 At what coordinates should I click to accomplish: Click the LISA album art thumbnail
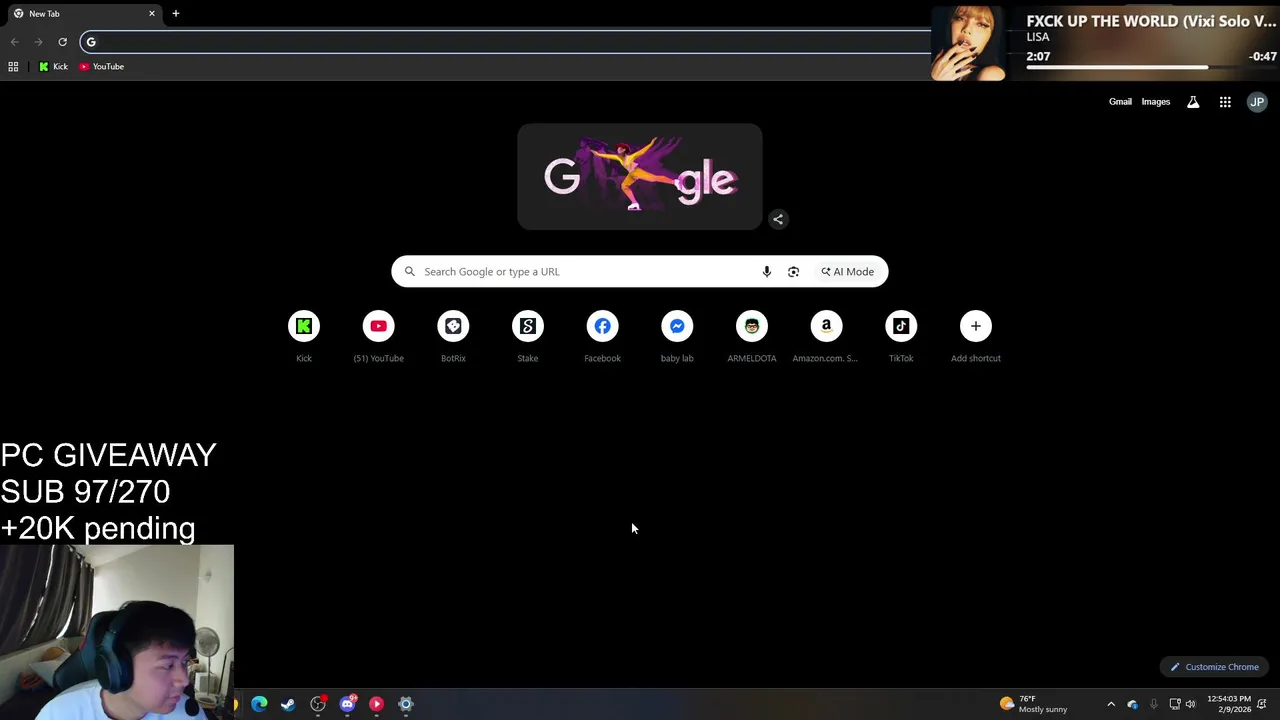968,43
